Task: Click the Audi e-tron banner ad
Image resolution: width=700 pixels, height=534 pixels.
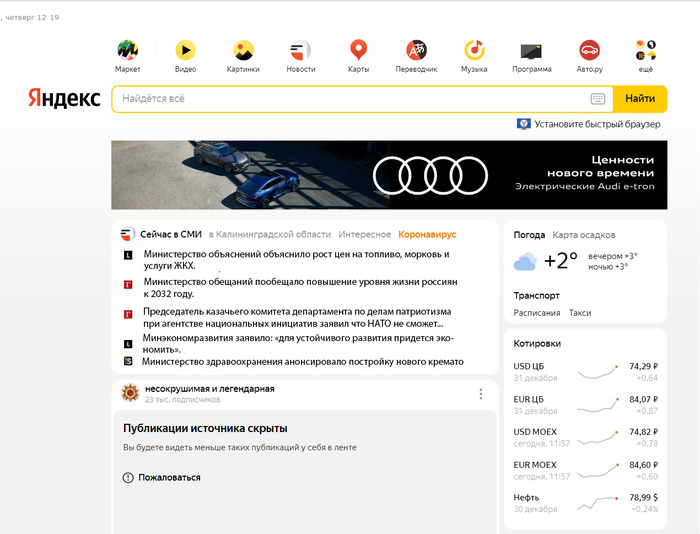Action: [x=389, y=175]
